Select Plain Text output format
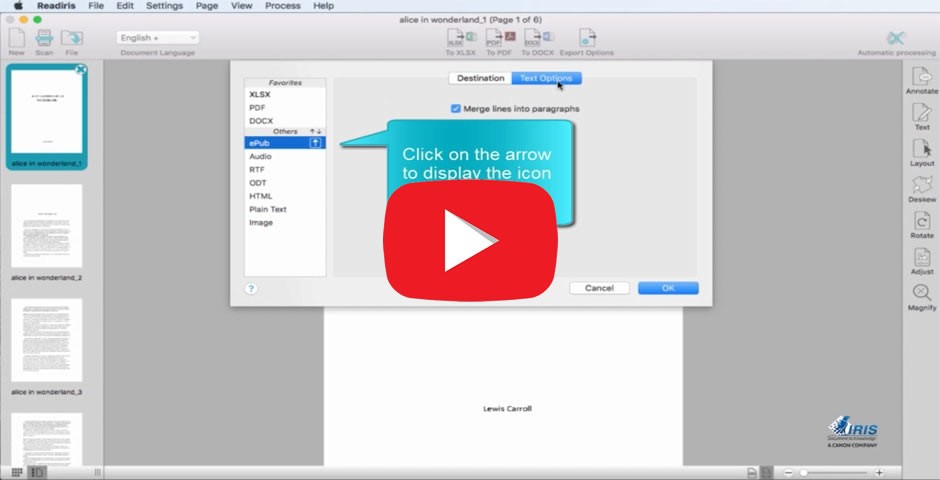Viewport: 940px width, 480px height. click(285, 209)
